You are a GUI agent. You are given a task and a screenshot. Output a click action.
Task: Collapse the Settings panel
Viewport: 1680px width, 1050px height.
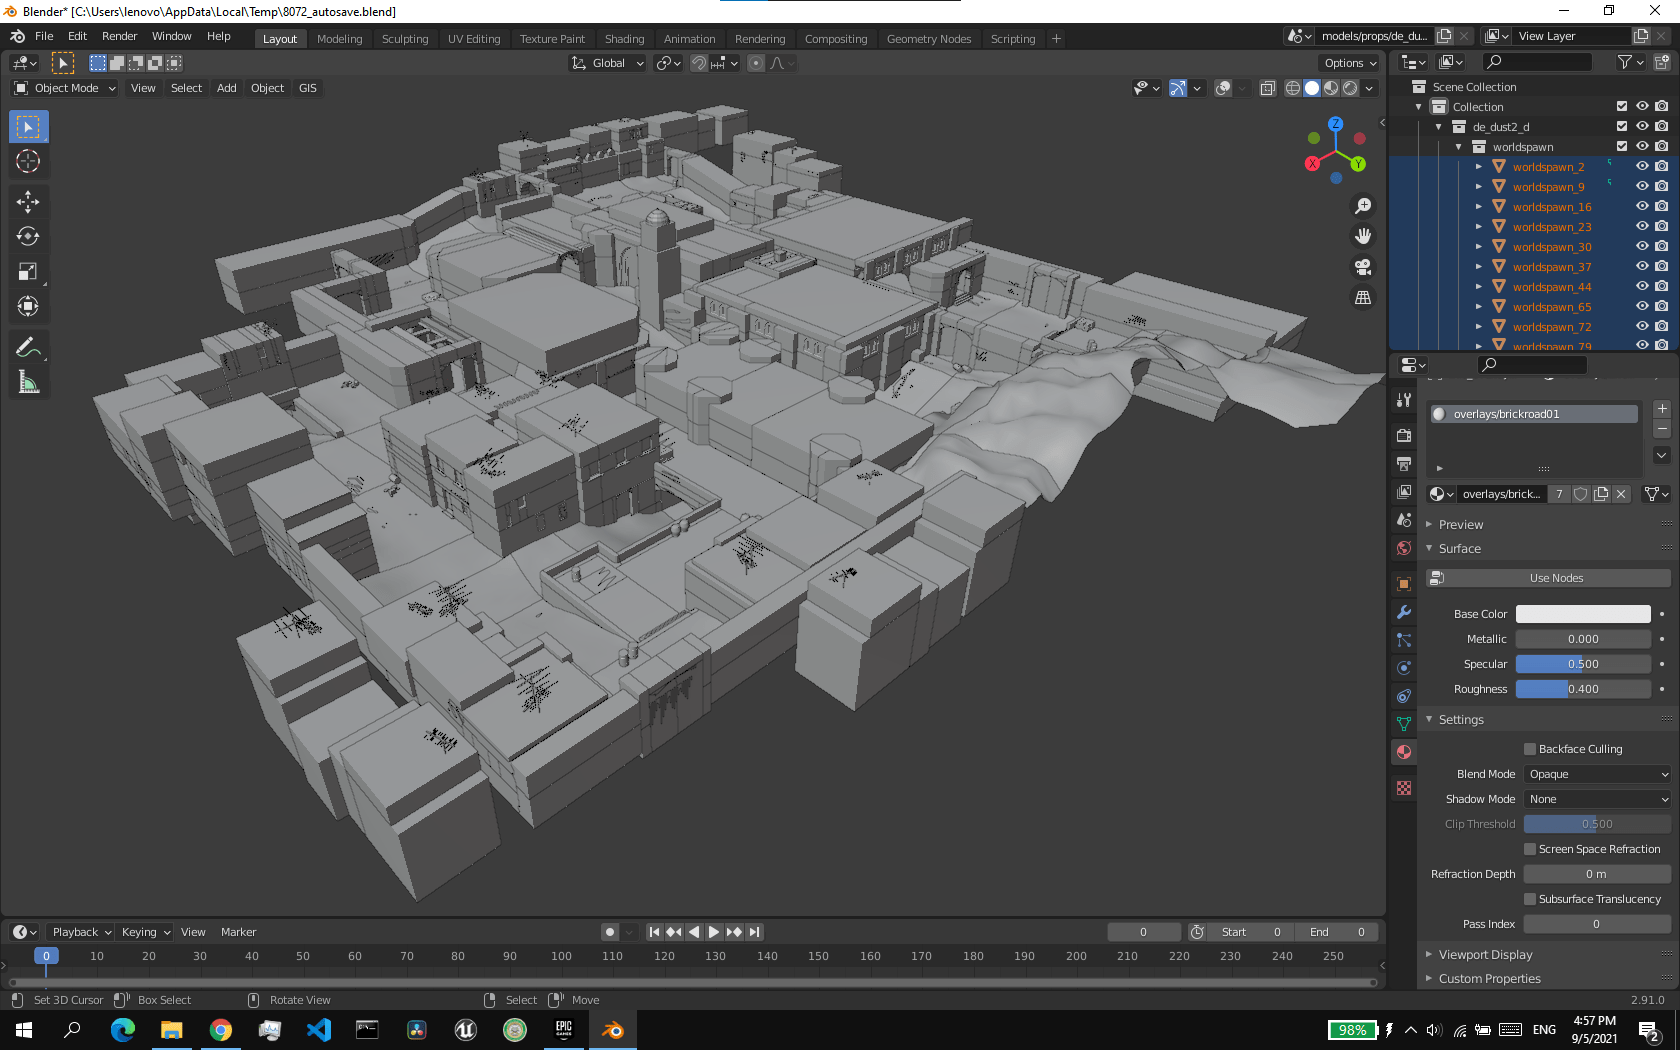tap(1460, 719)
